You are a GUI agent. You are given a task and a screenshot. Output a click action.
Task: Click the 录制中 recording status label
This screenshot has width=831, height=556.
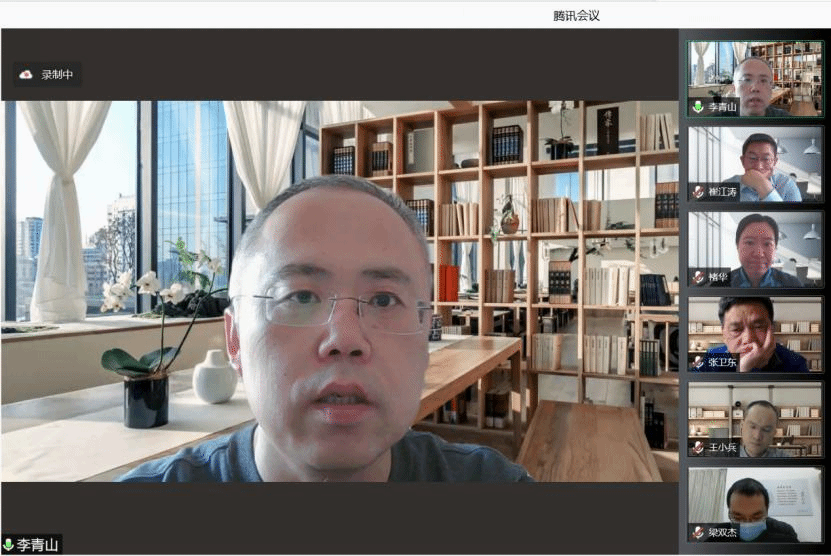coord(57,74)
